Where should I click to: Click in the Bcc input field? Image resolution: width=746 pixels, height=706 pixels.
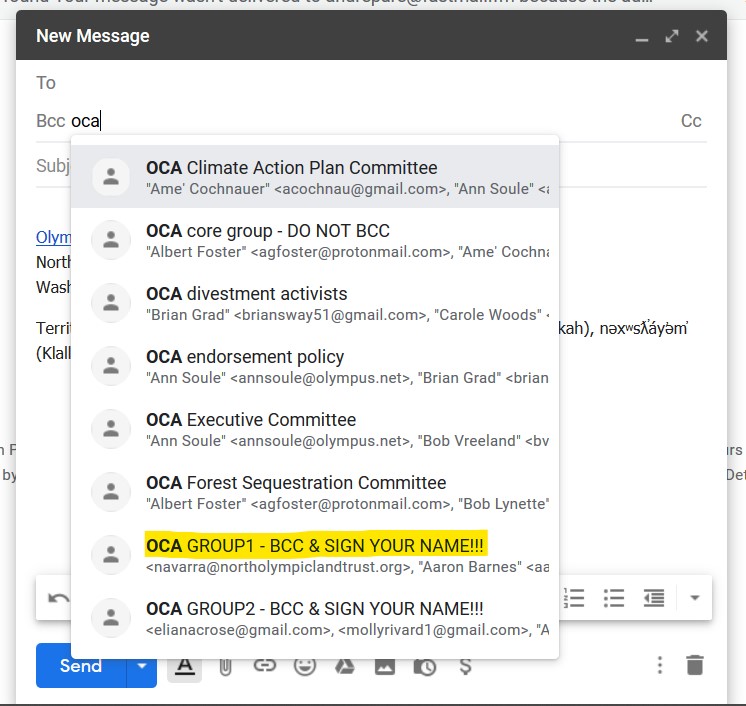pyautogui.click(x=380, y=121)
